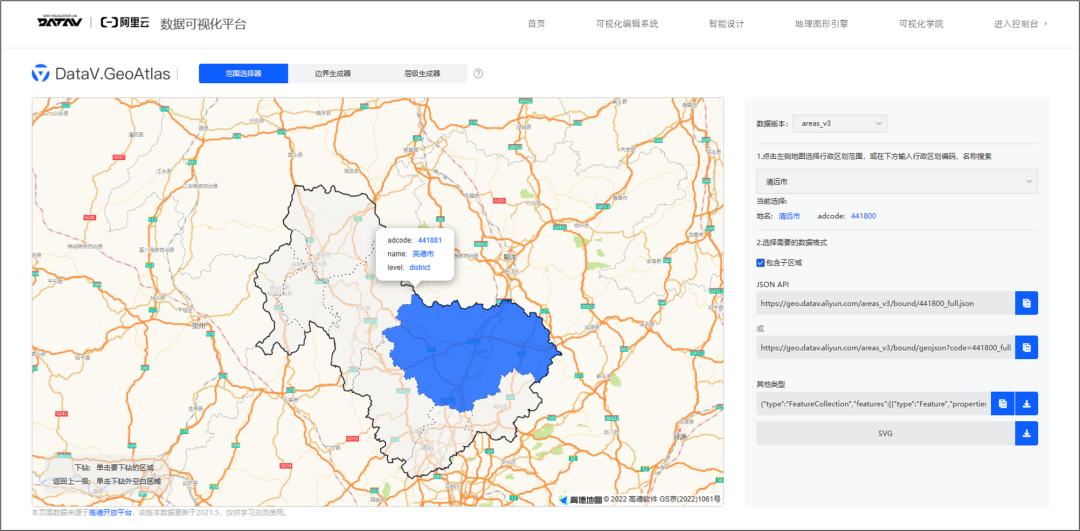Click adcode 441881 in map tooltip

[430, 240]
